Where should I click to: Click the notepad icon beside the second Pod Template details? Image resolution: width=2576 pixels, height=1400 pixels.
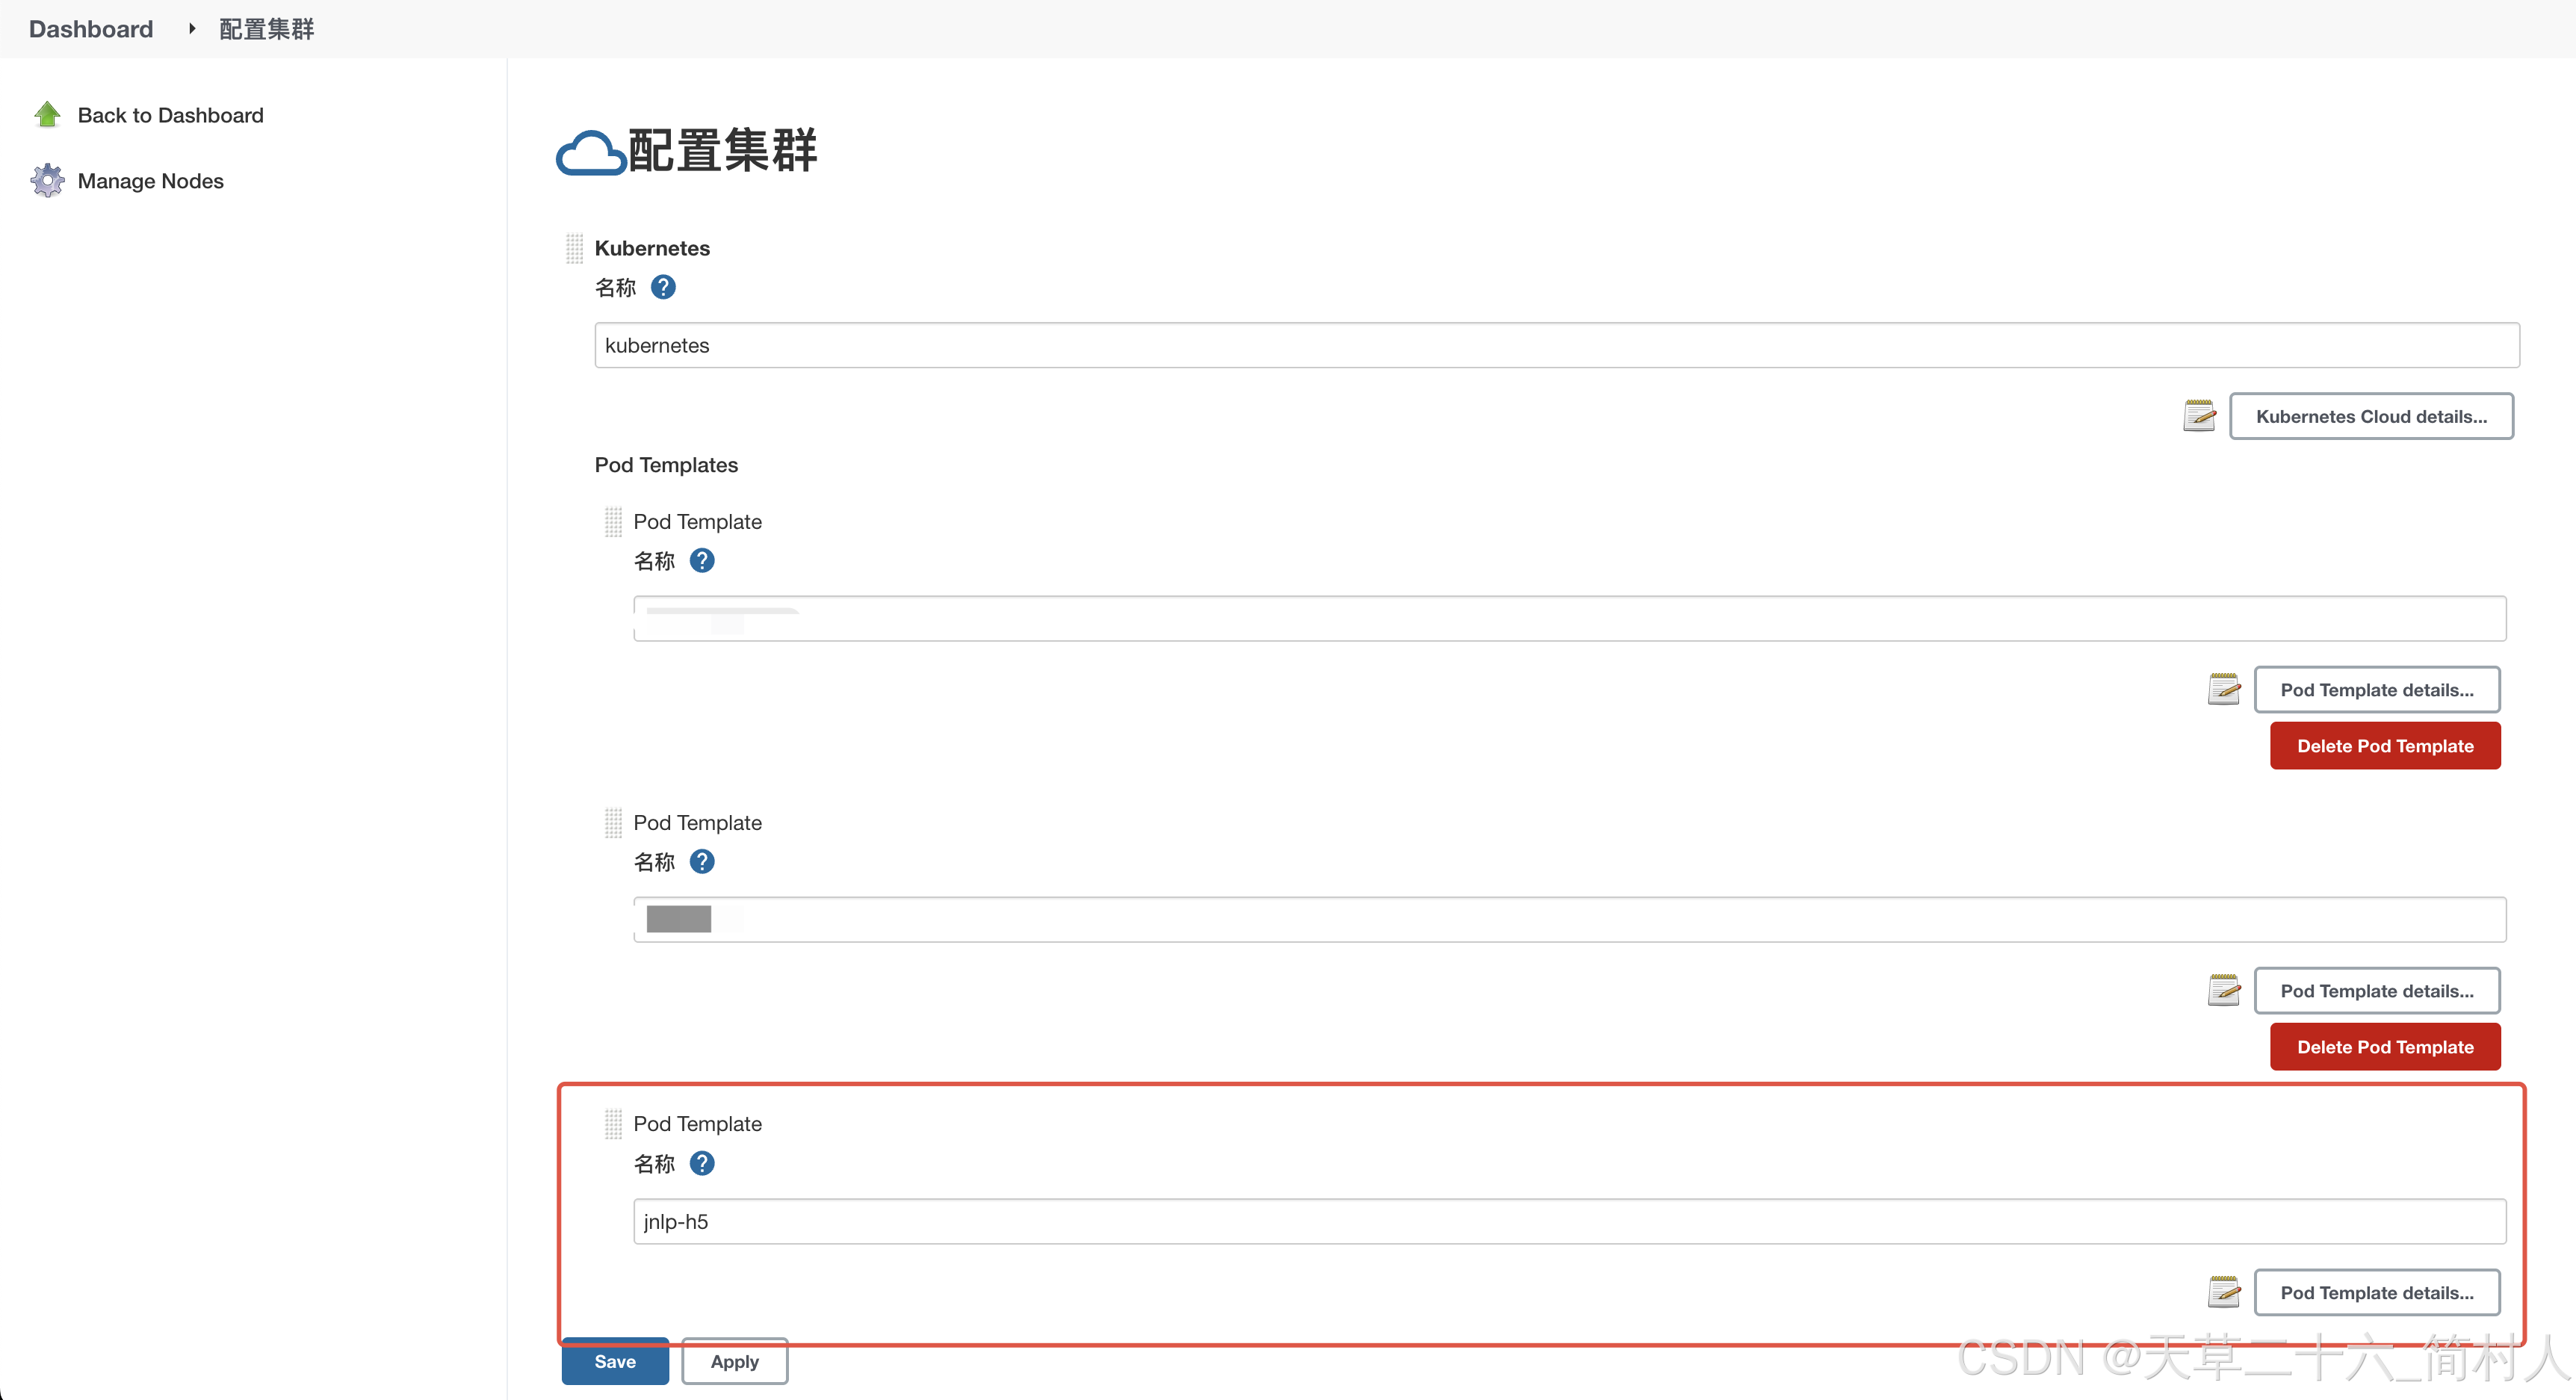click(x=2224, y=990)
